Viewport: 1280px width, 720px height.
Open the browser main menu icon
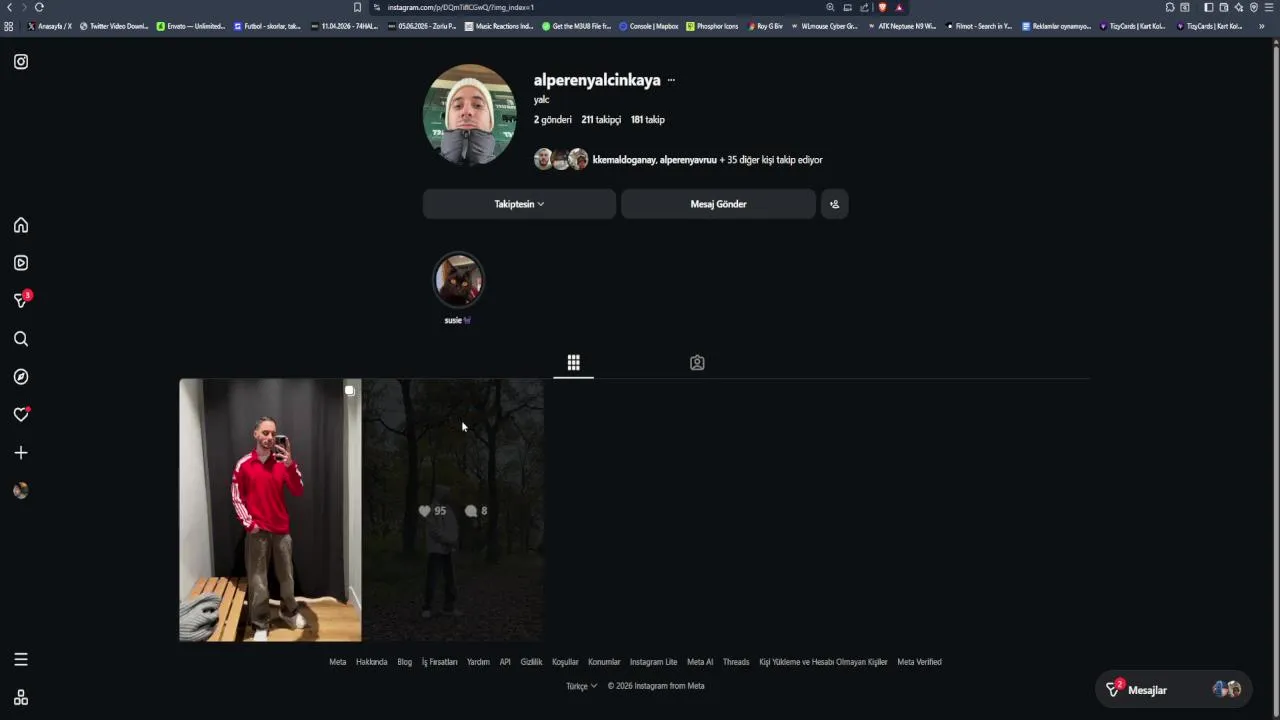click(x=1269, y=7)
